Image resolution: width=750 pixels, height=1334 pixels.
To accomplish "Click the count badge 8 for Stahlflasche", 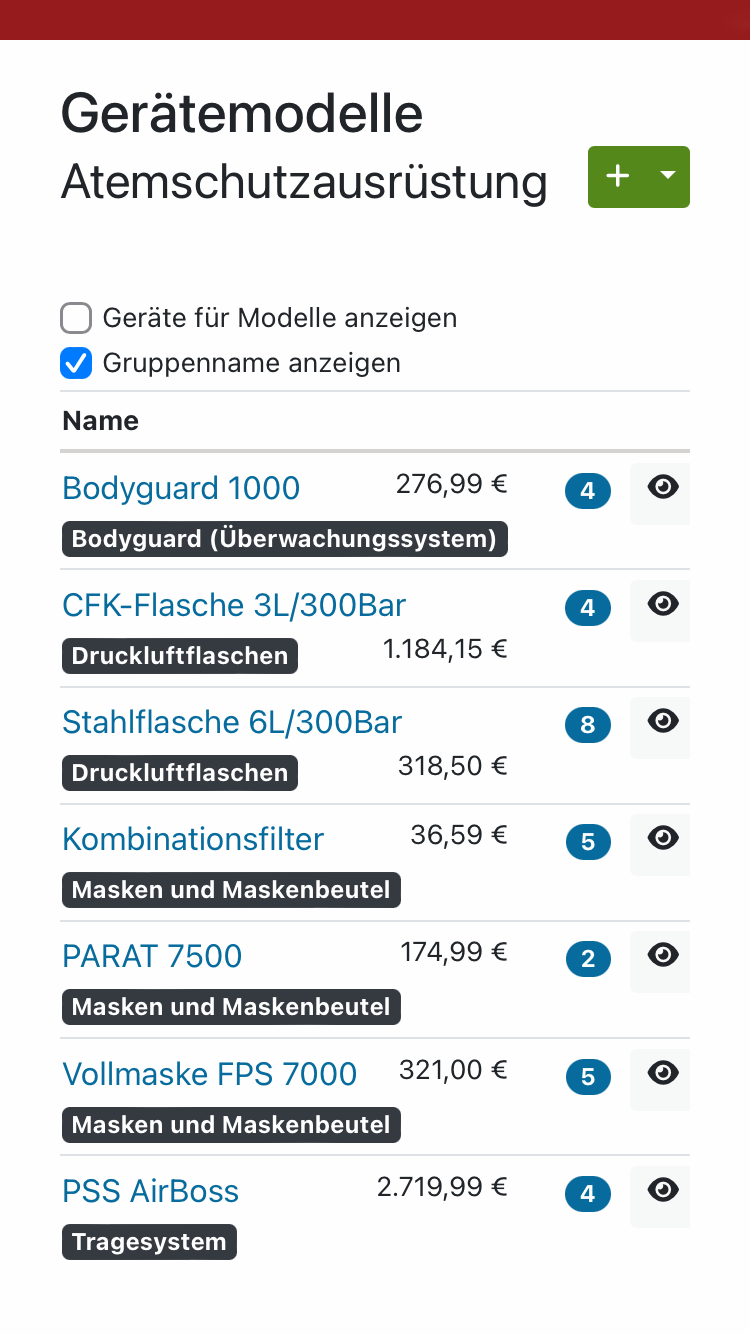I will 588,725.
